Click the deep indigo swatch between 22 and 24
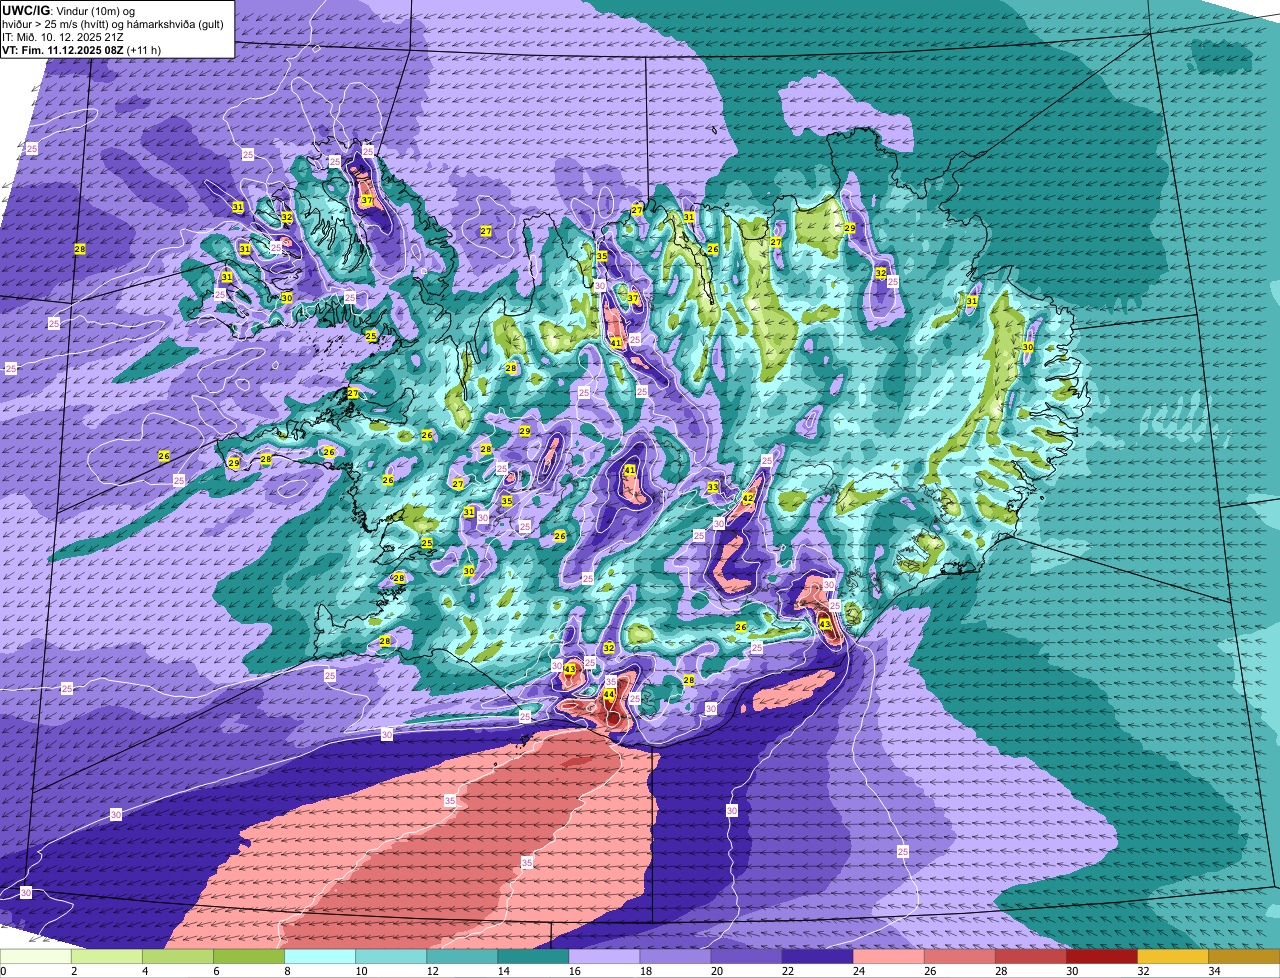Image resolution: width=1280 pixels, height=978 pixels. [817, 956]
